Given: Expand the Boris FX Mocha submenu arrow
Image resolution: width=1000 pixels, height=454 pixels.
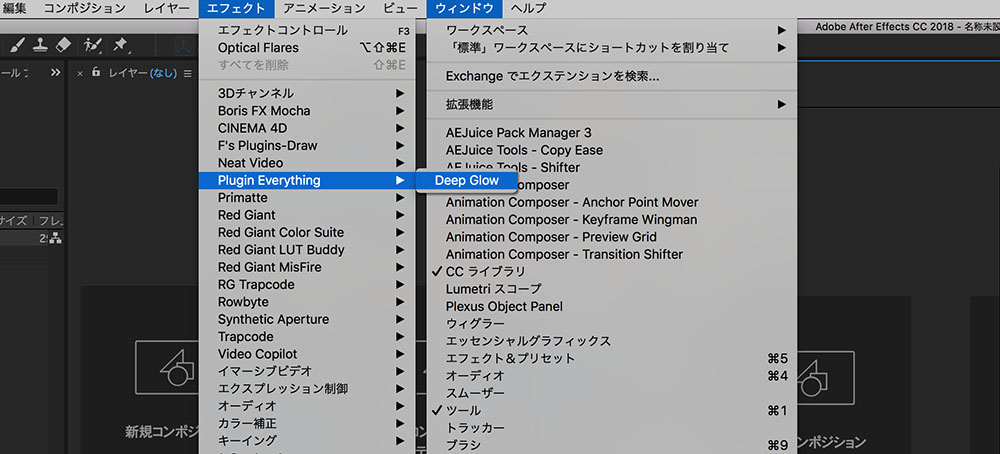Looking at the screenshot, I should coord(400,111).
